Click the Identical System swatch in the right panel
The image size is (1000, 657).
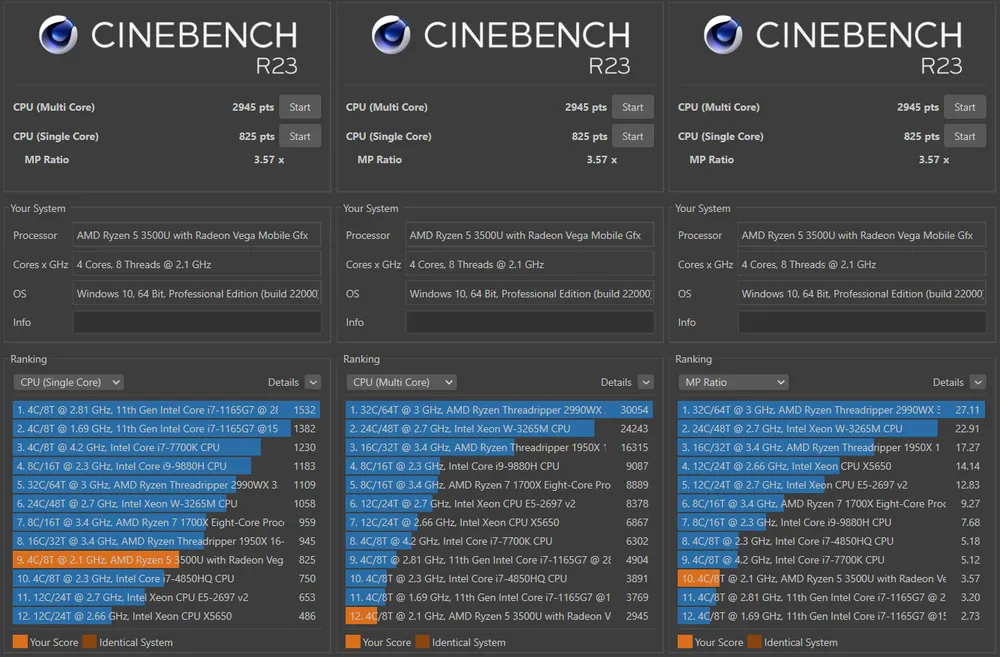(x=755, y=642)
